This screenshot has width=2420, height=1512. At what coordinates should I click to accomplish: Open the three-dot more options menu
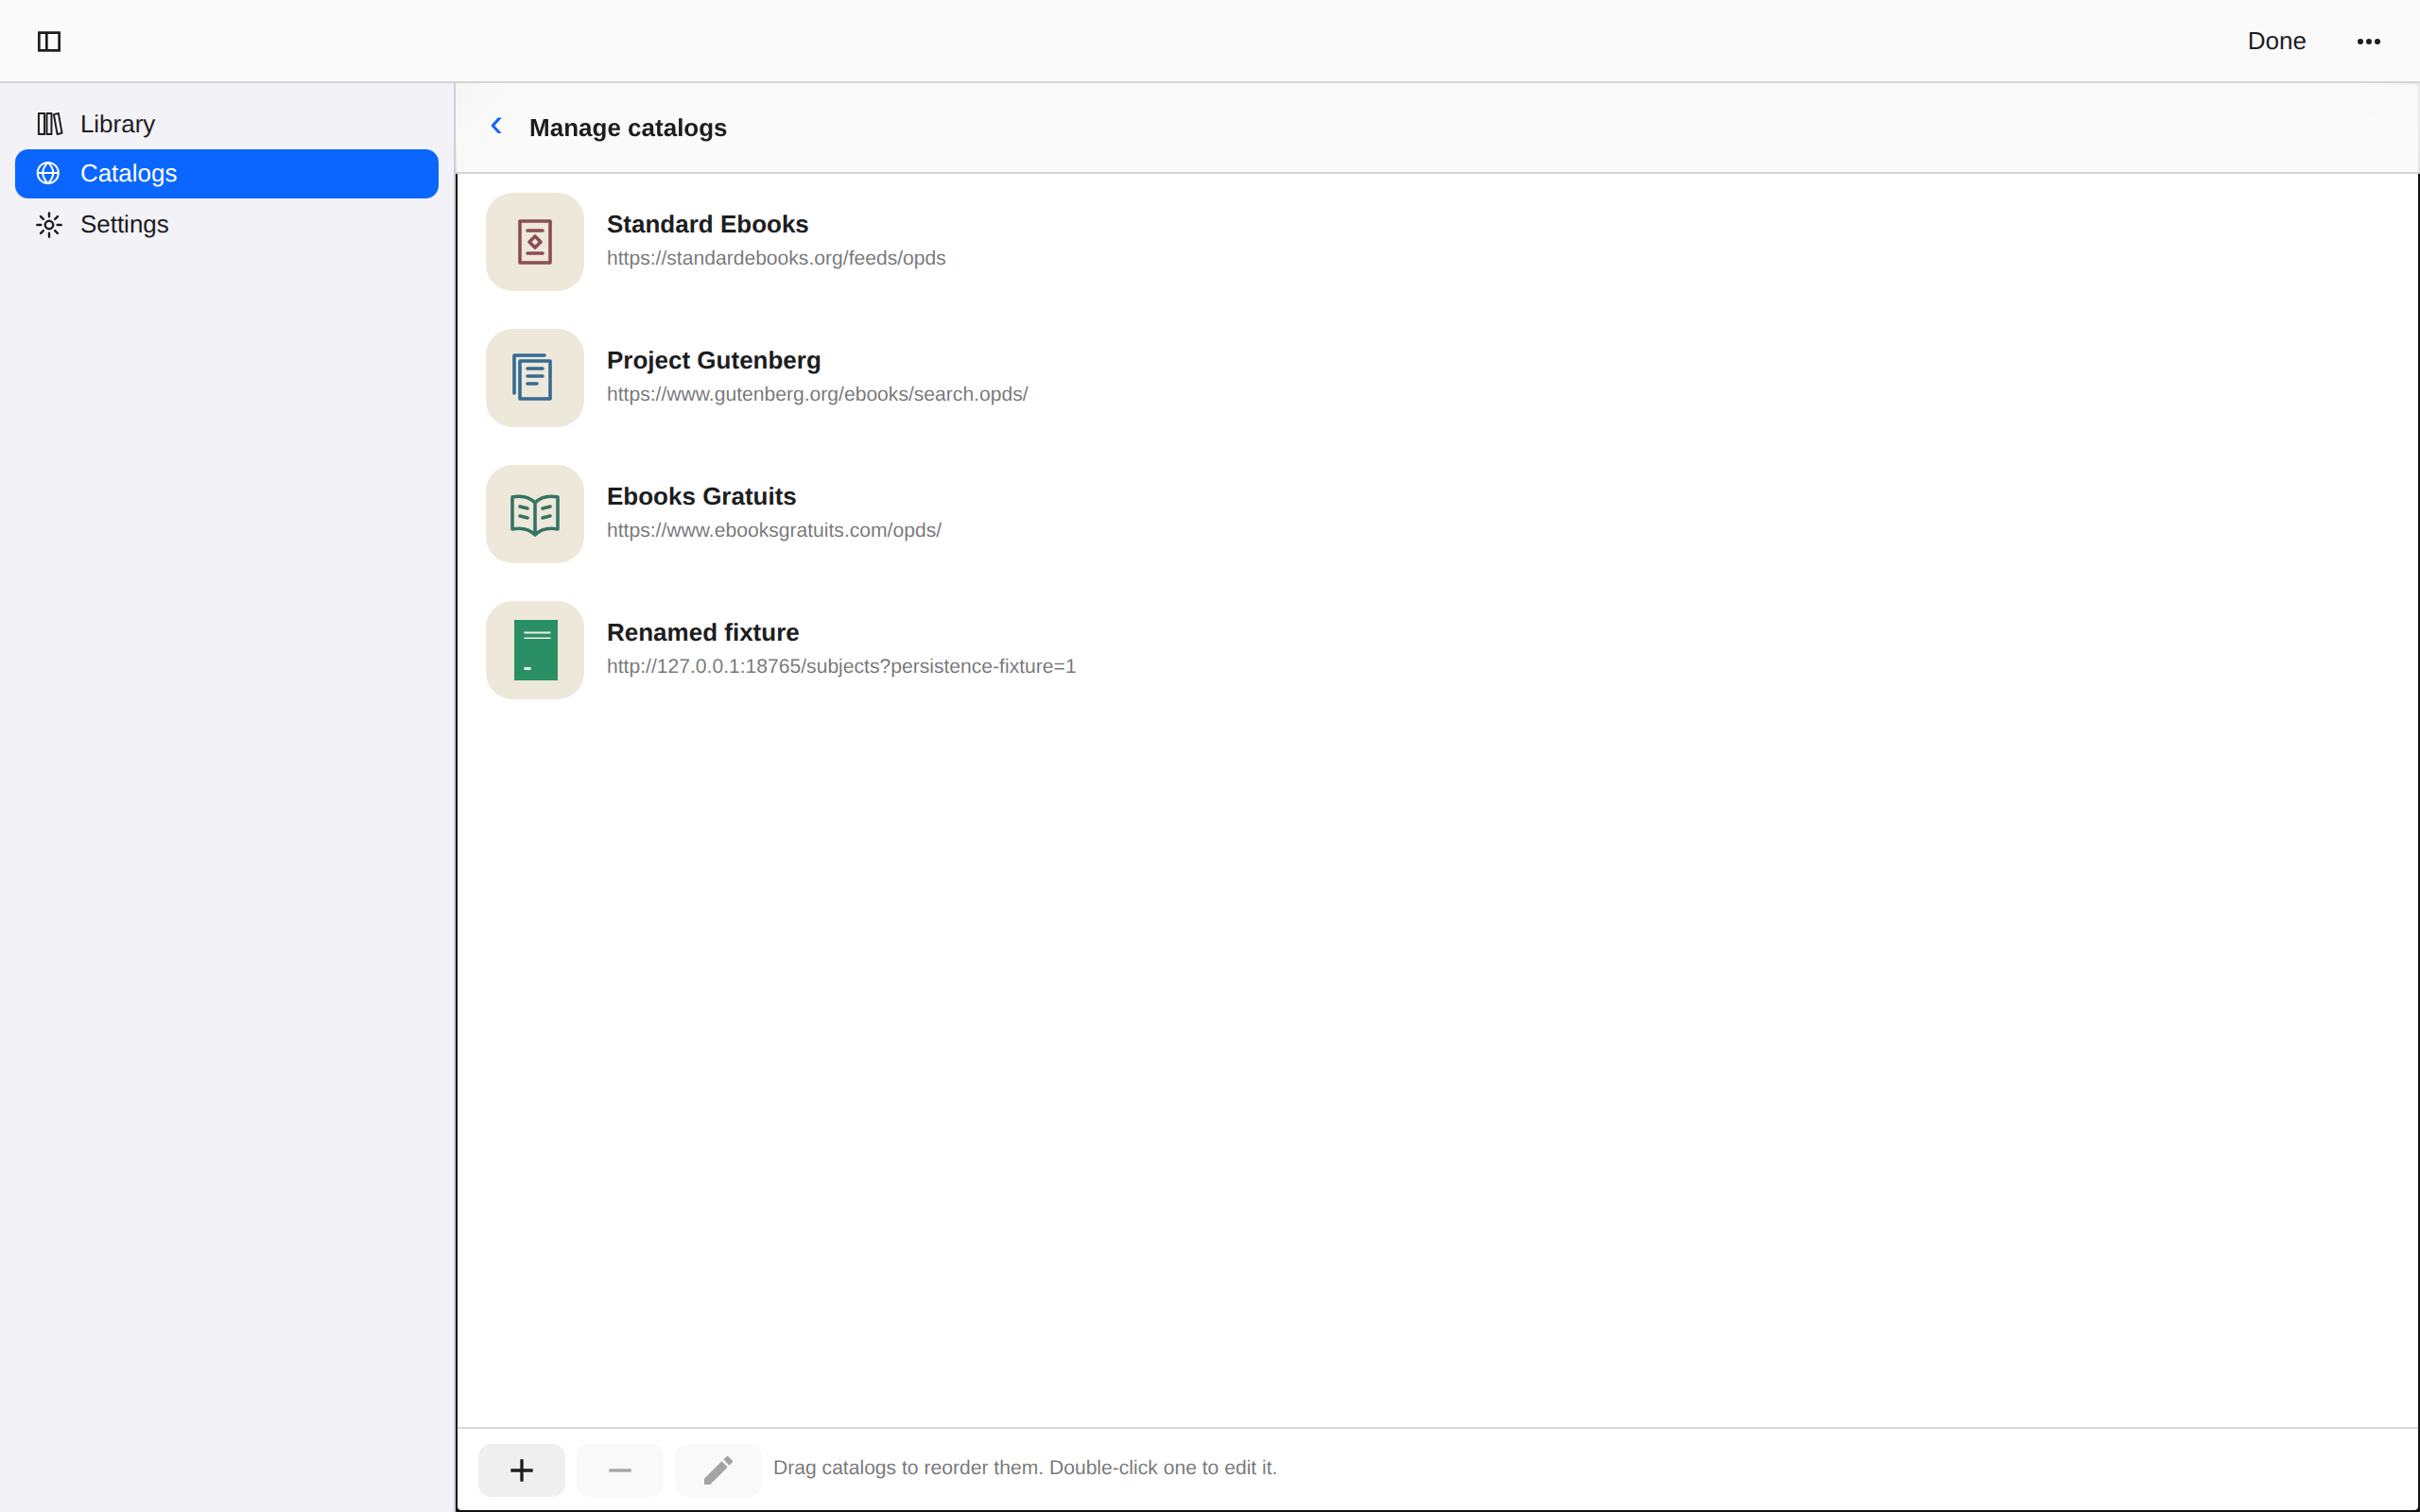[2368, 41]
